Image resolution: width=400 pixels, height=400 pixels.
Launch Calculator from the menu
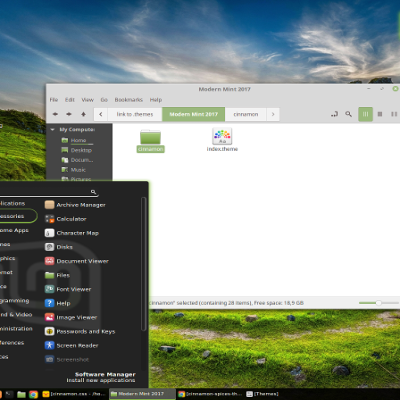coord(66,219)
